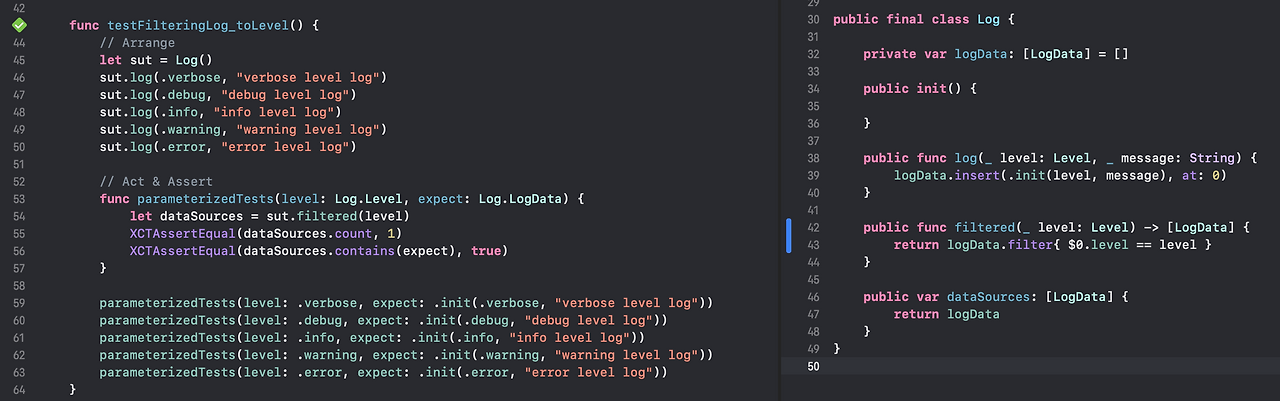1280x401 pixels.
Task: Click "public final class Log" declaration
Action: pos(915,19)
